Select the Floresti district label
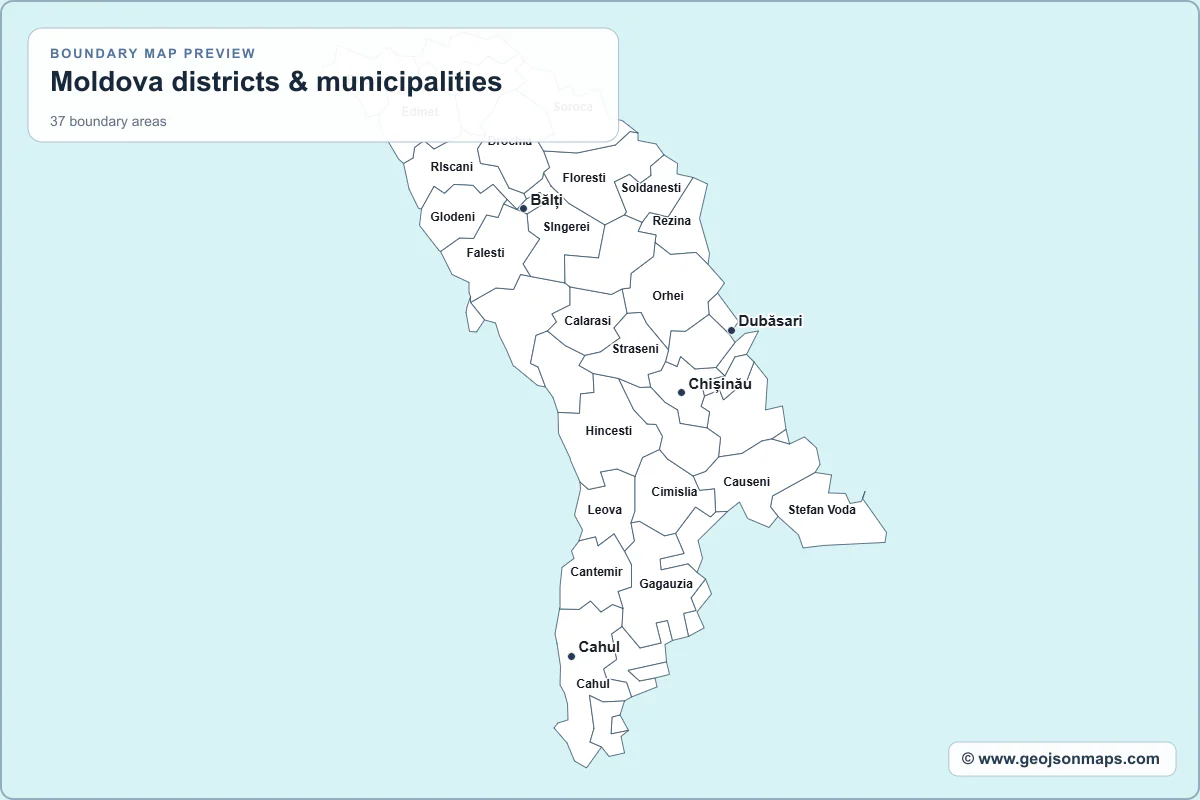1200x800 pixels. (x=584, y=178)
